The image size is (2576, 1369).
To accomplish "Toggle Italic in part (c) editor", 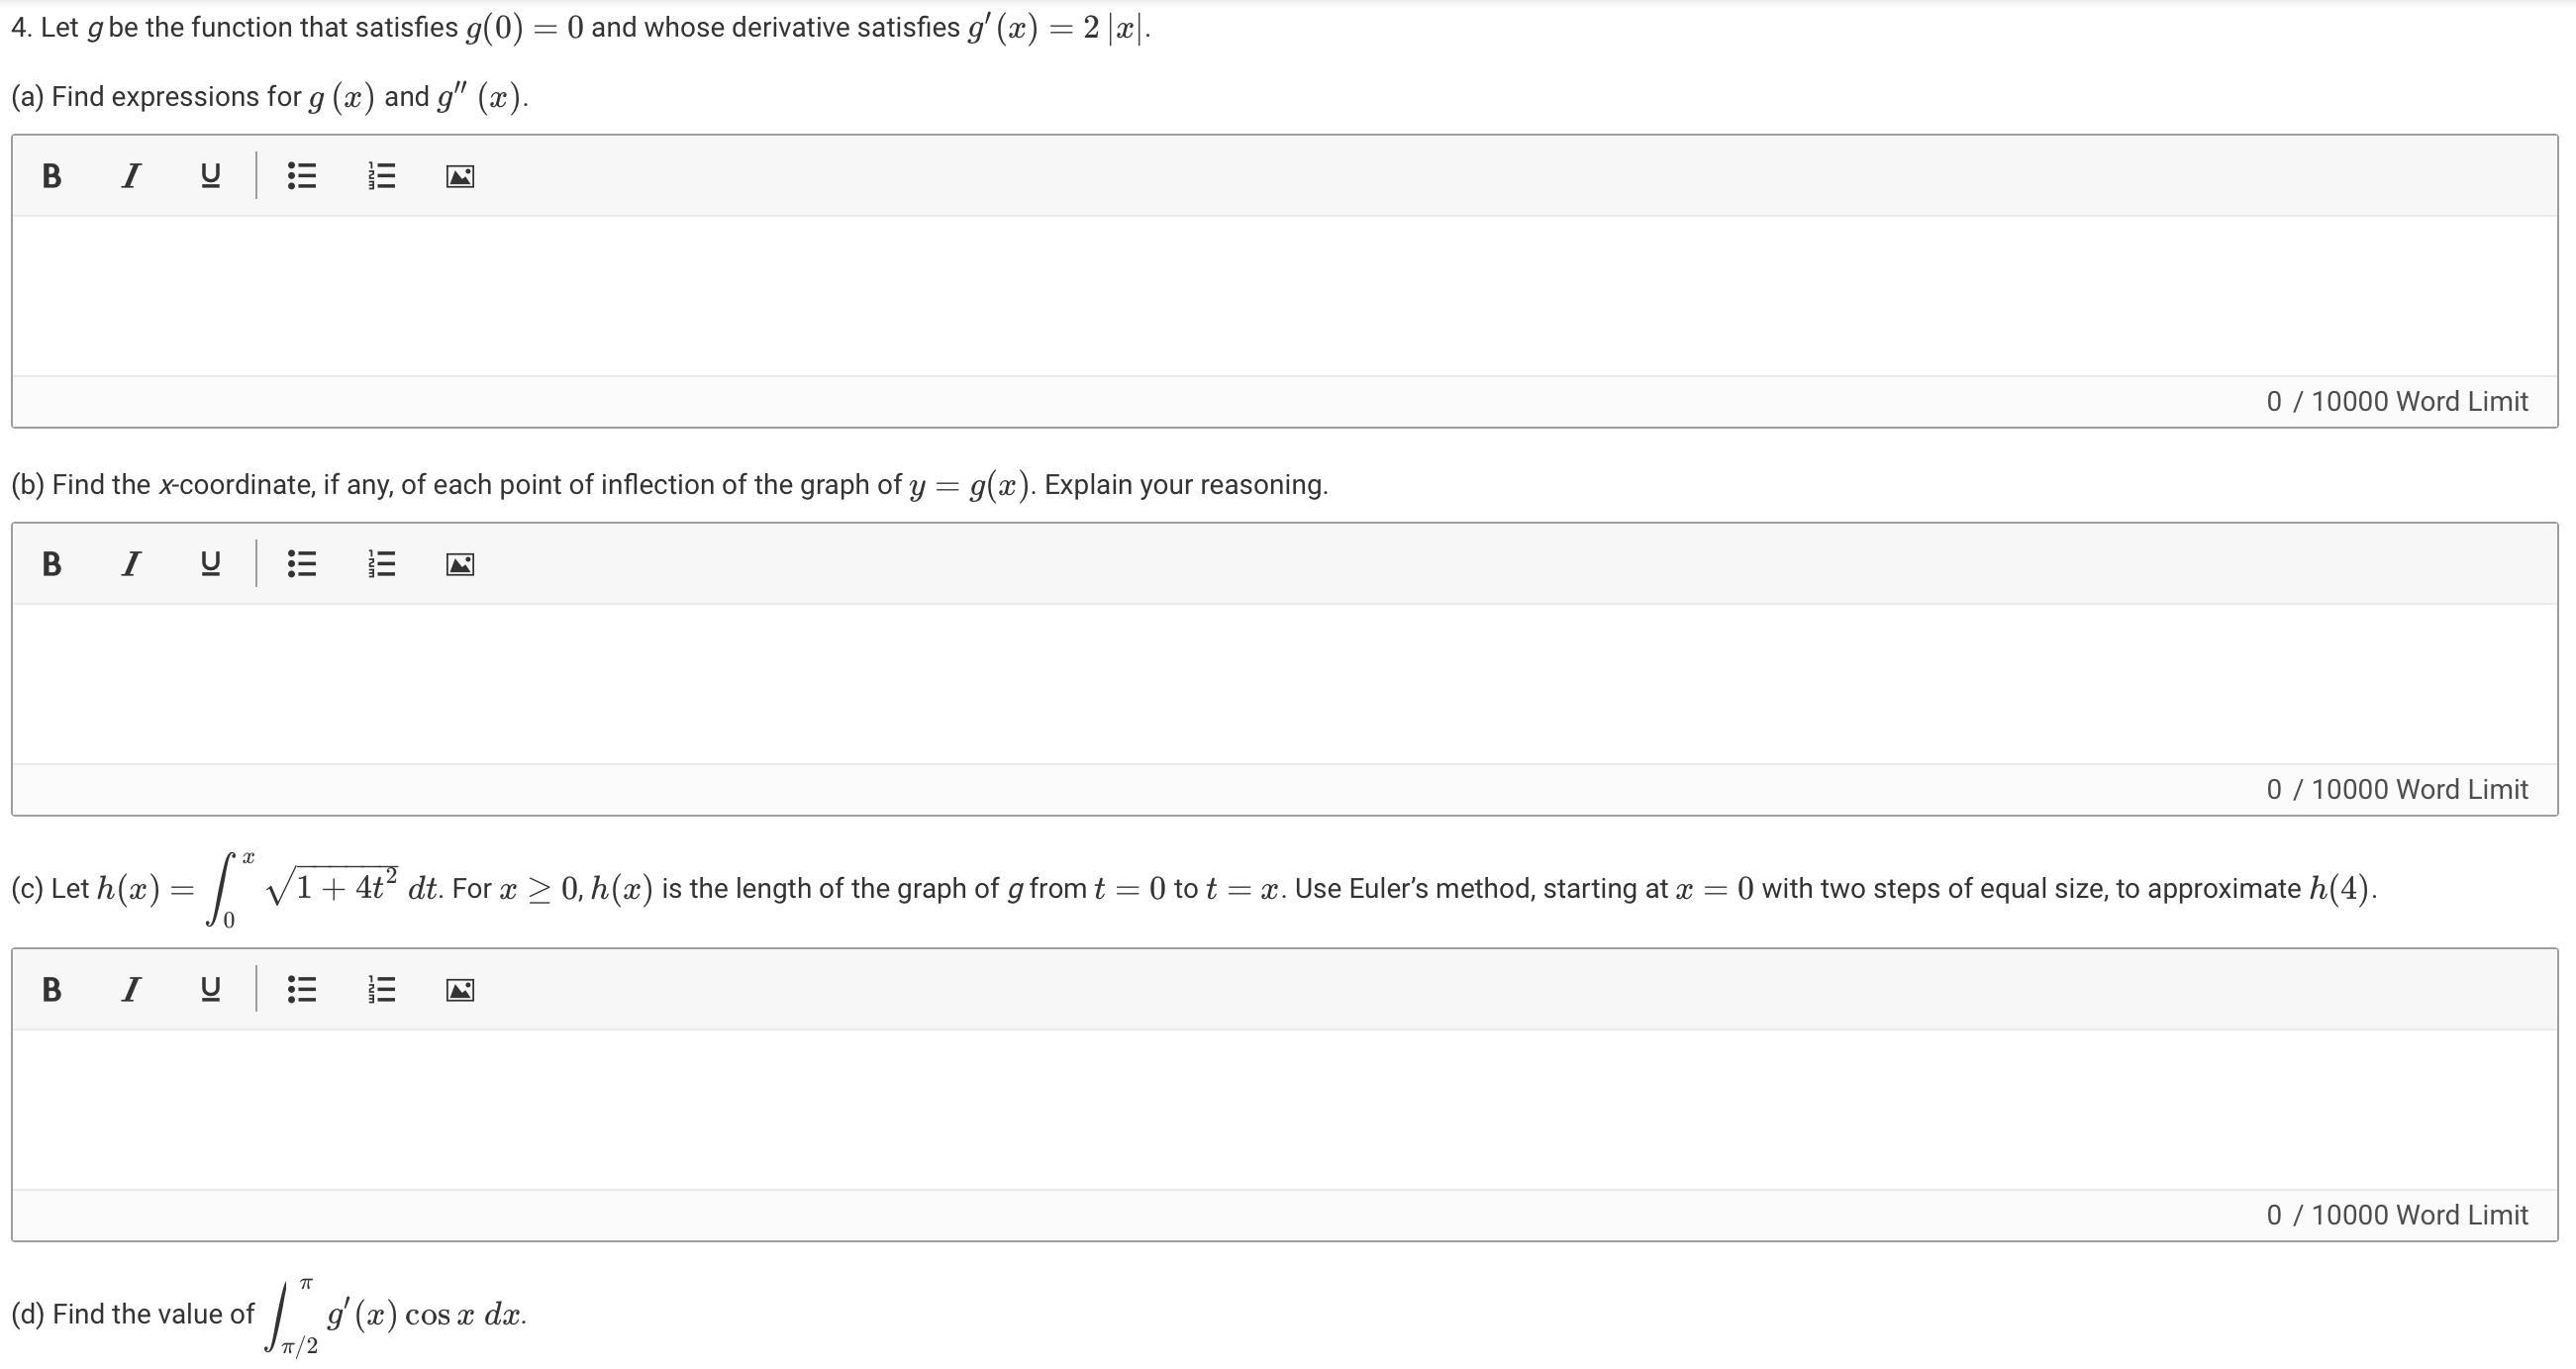I will [x=130, y=990].
